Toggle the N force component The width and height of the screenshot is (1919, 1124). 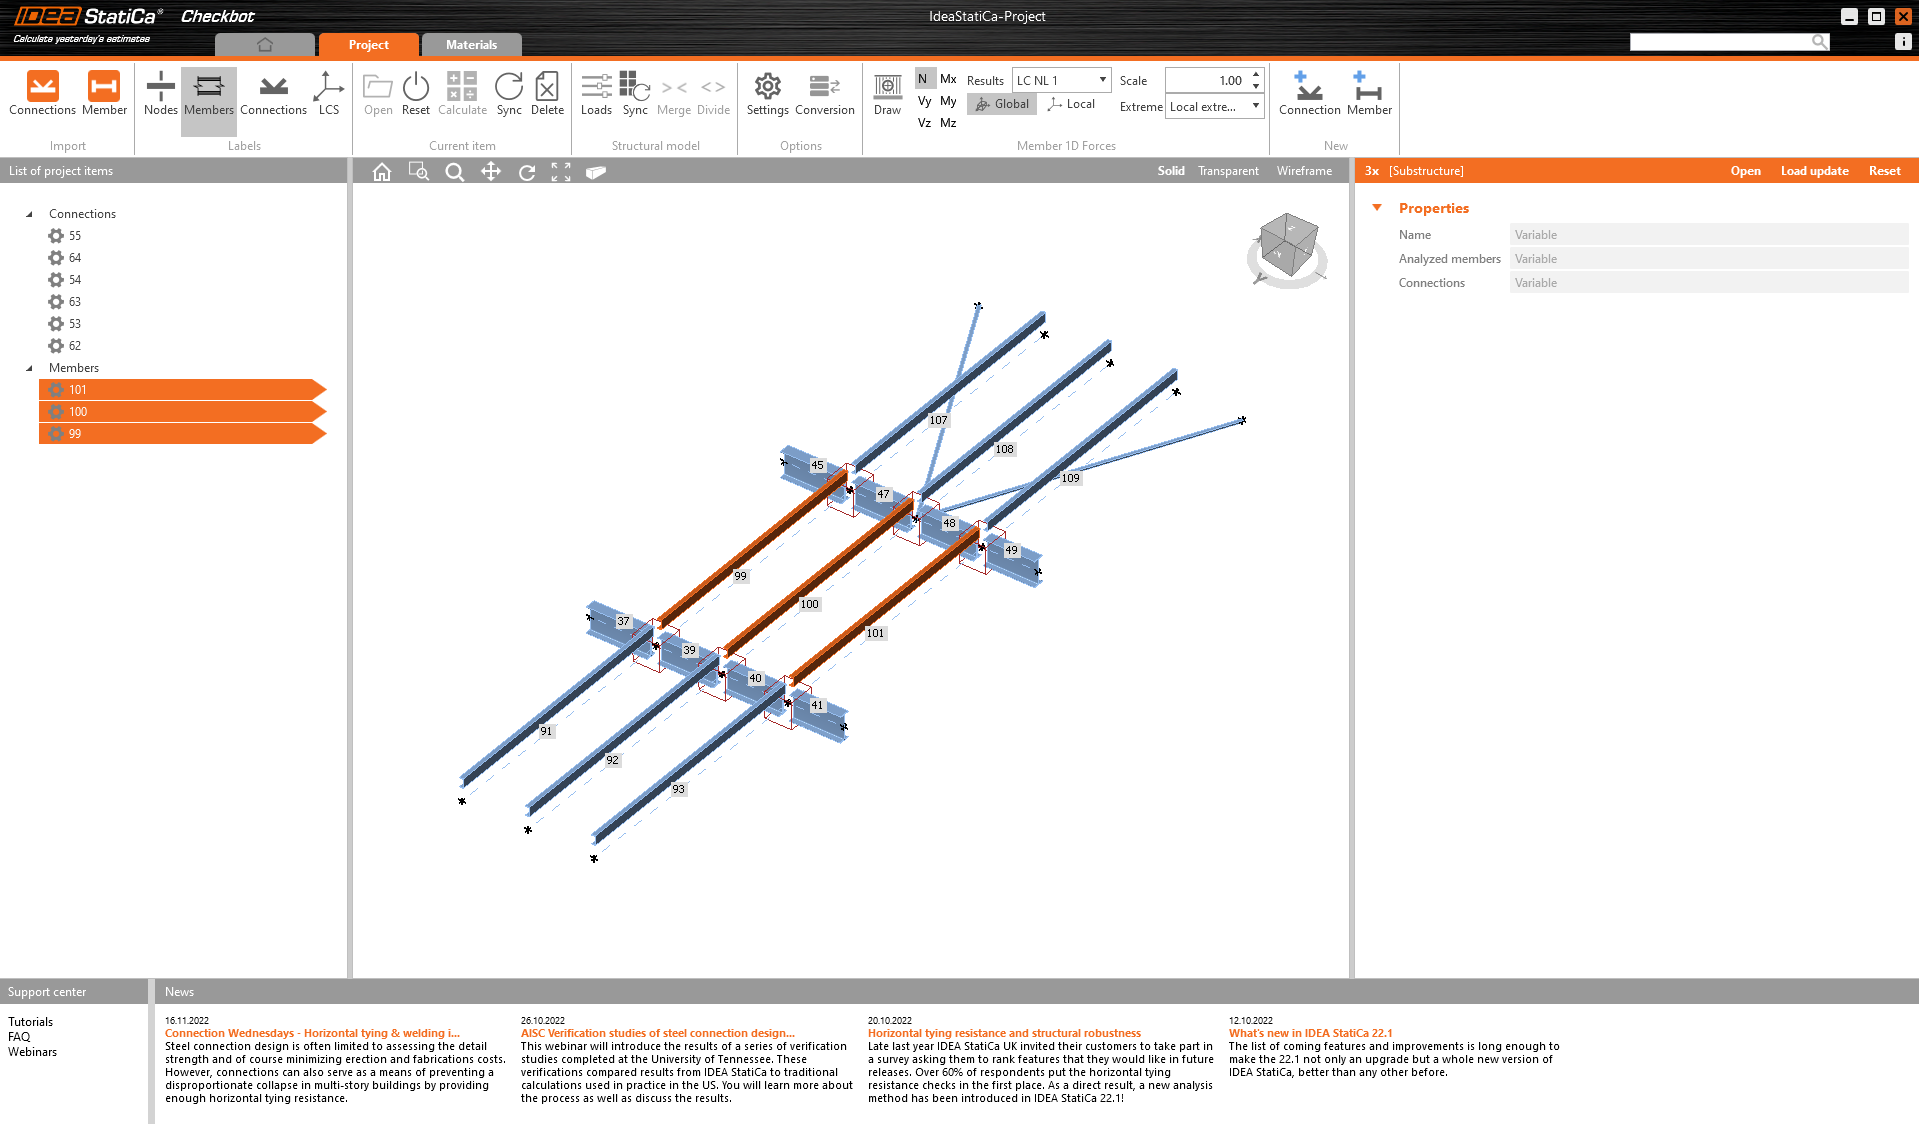click(923, 79)
